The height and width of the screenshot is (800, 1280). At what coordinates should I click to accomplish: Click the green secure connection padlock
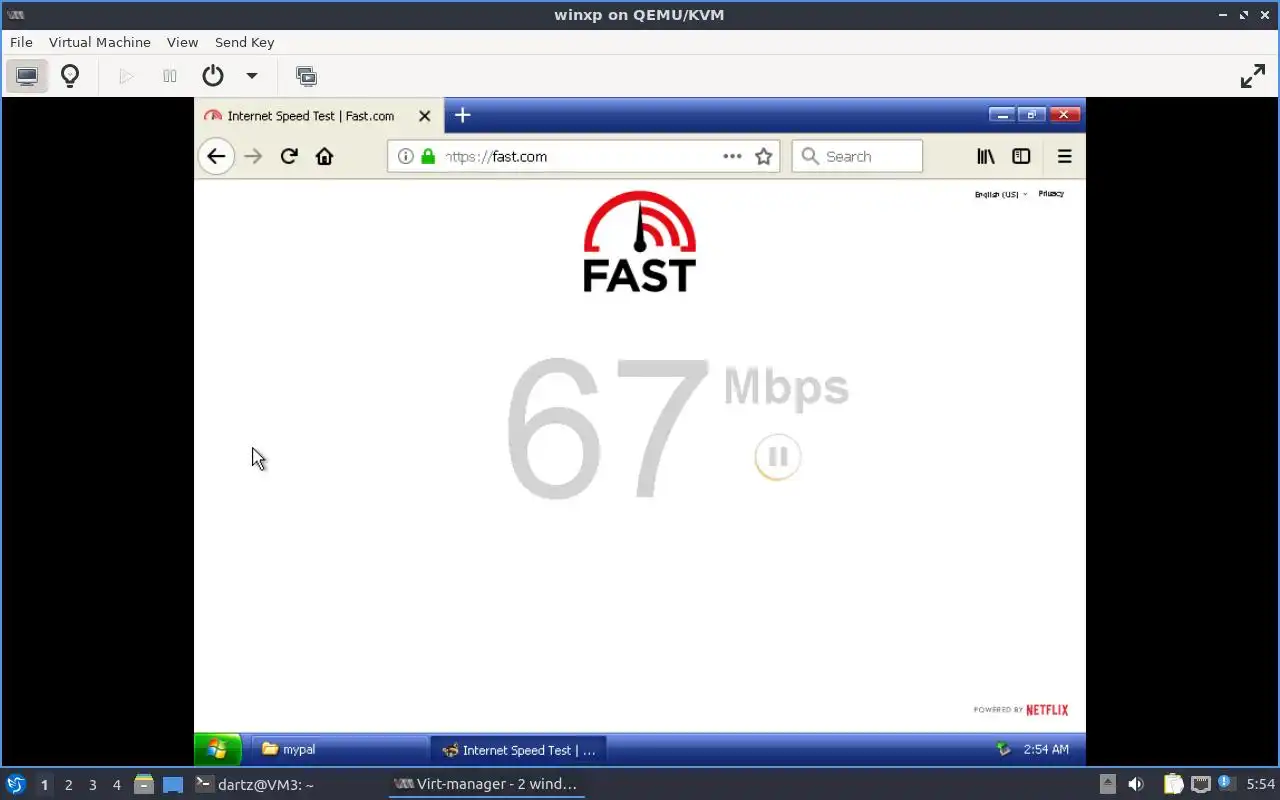click(428, 156)
